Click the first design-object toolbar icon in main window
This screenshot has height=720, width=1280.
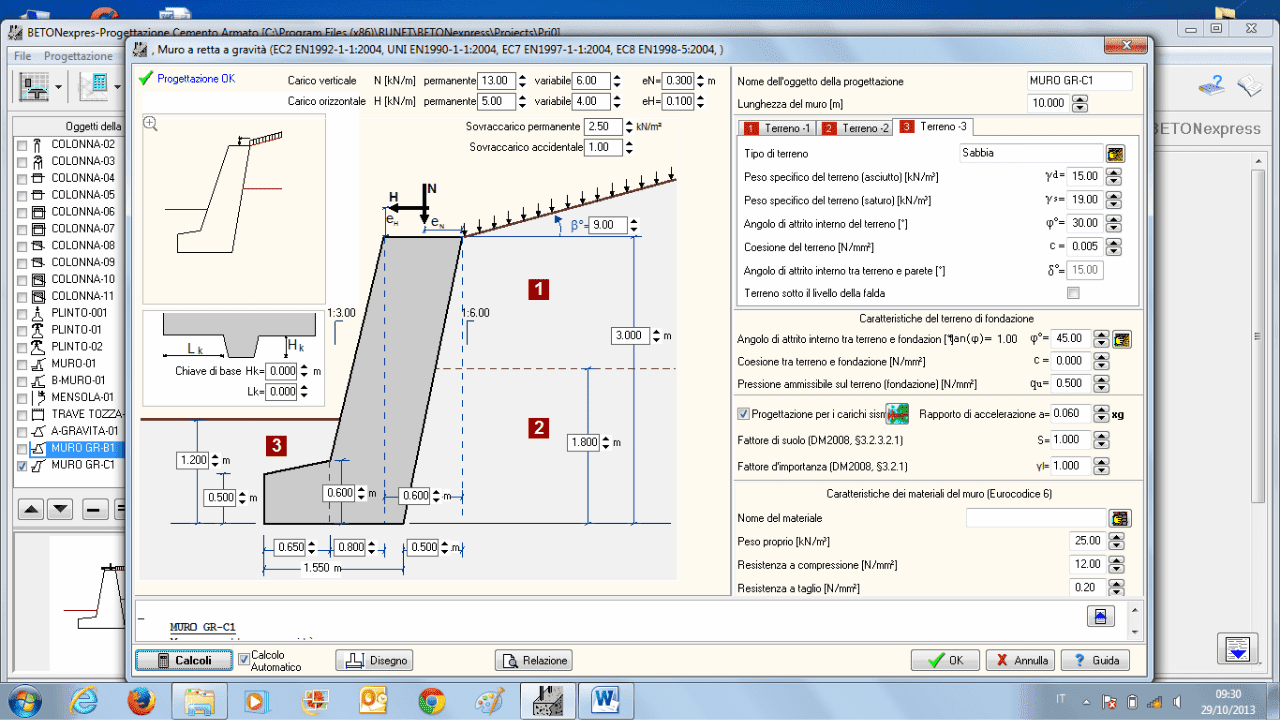[35, 87]
